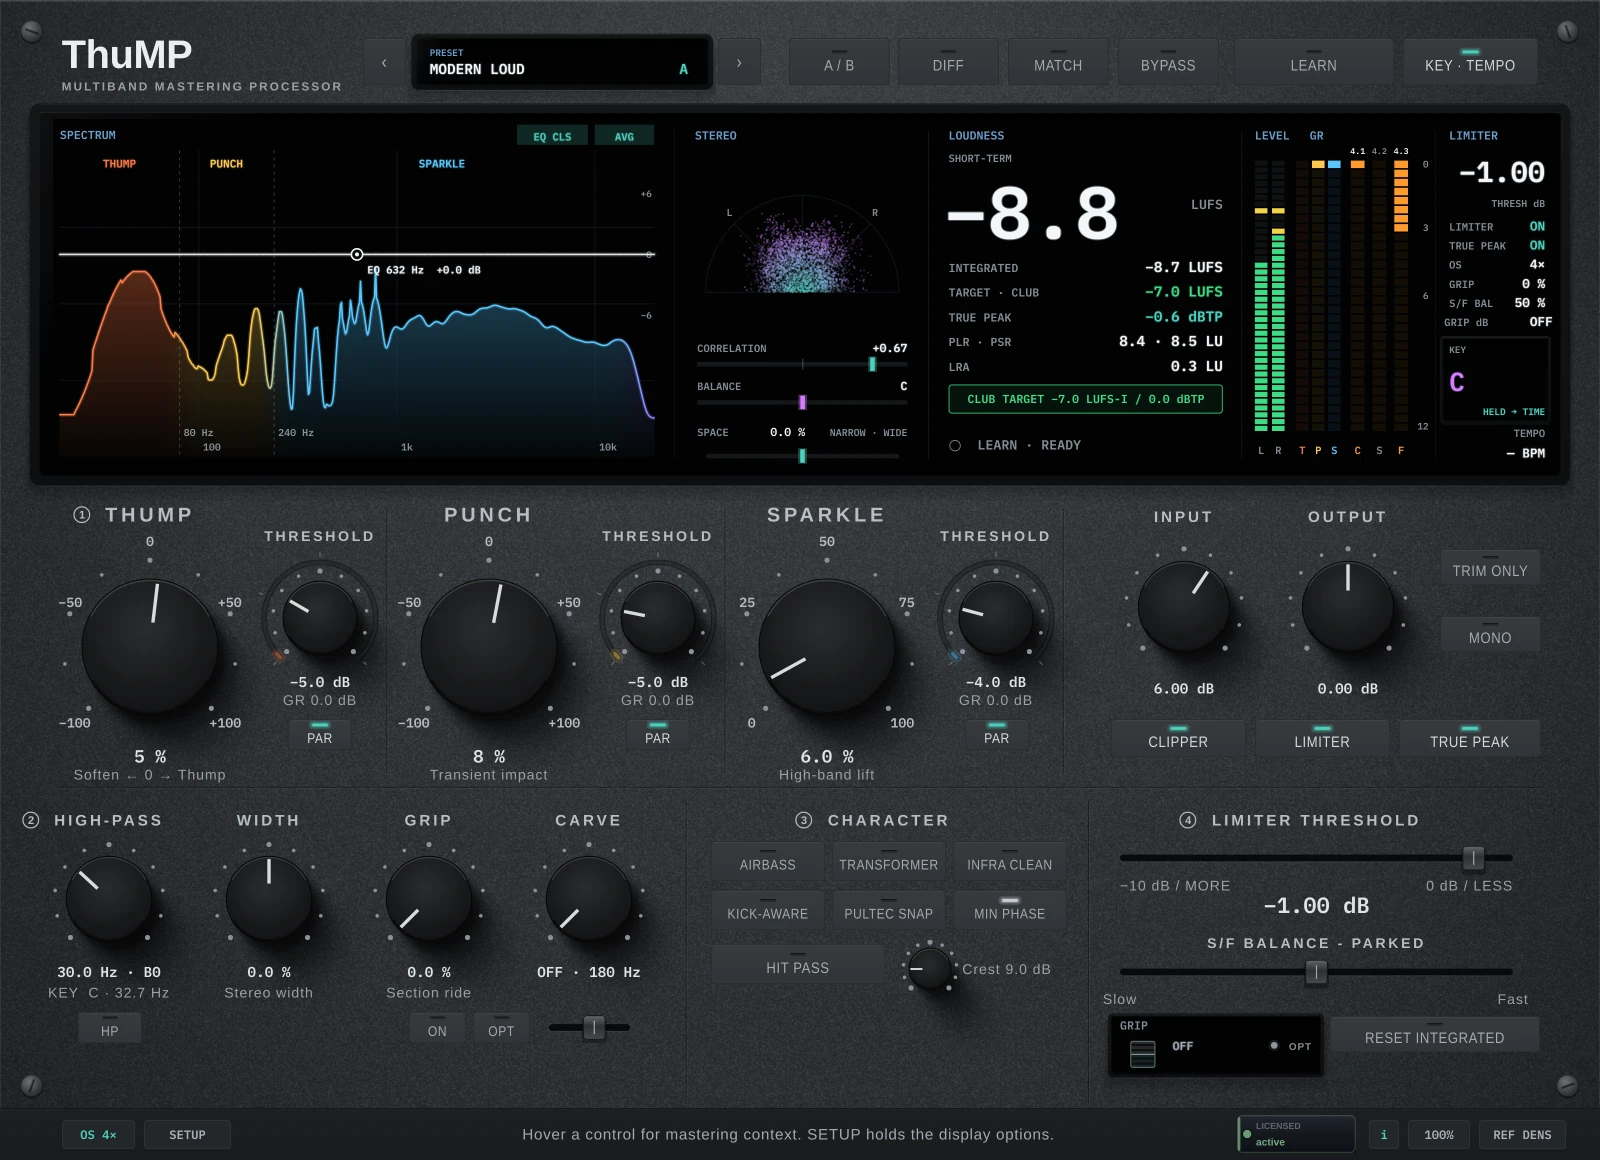
Task: Open the OS 4x oversampling selector
Action: pos(98,1135)
